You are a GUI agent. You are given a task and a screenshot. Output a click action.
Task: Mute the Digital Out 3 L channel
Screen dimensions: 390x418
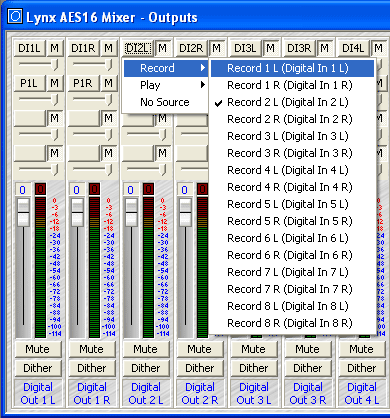254,349
